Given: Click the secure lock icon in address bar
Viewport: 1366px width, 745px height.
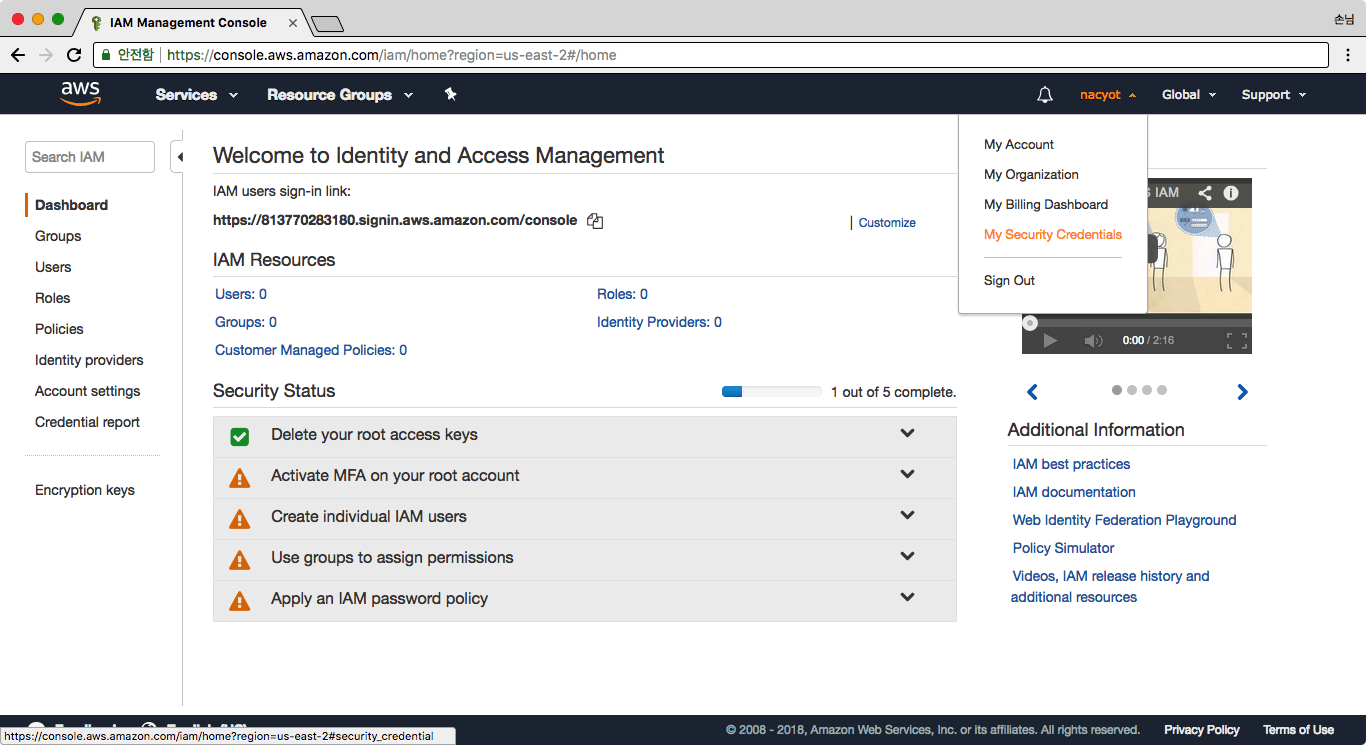Looking at the screenshot, I should click(105, 55).
